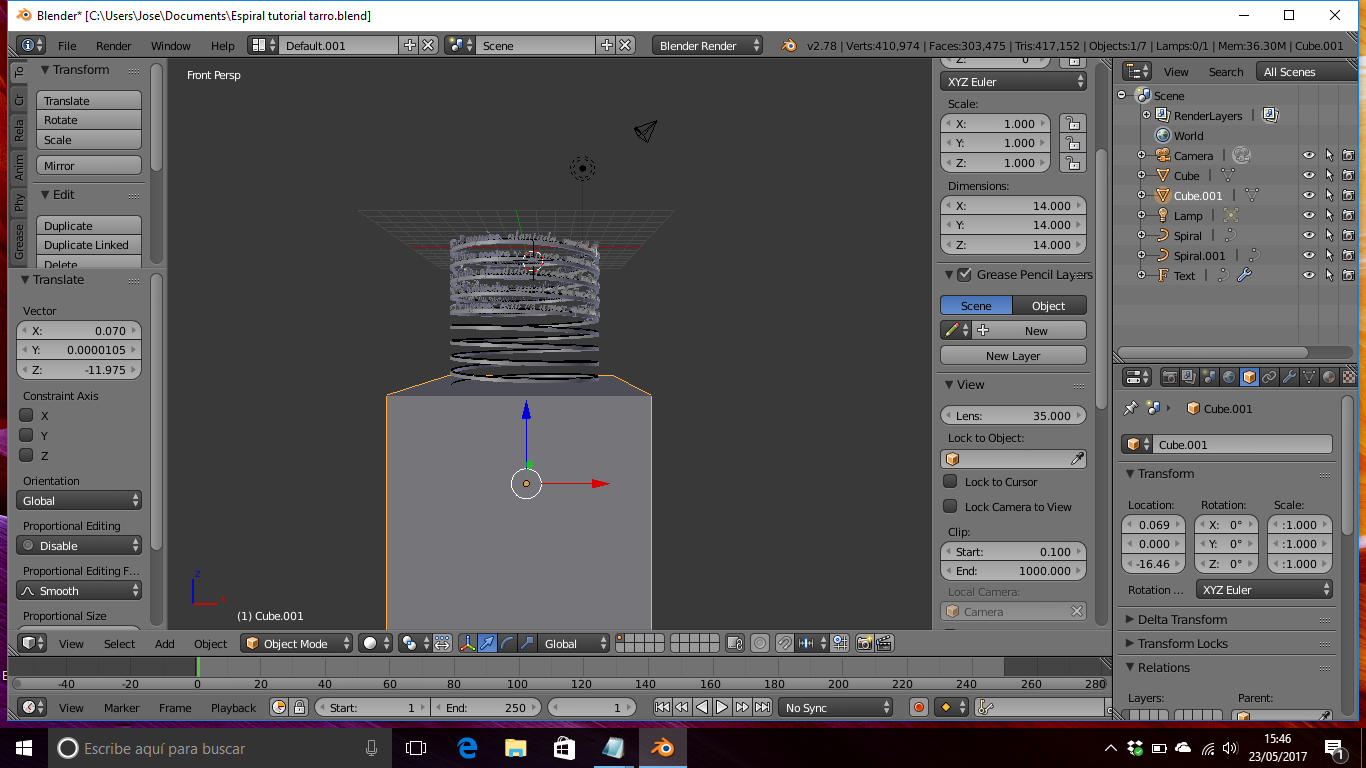The width and height of the screenshot is (1366, 768).
Task: Enable Lock to Cursor checkbox
Action: pyautogui.click(x=950, y=481)
